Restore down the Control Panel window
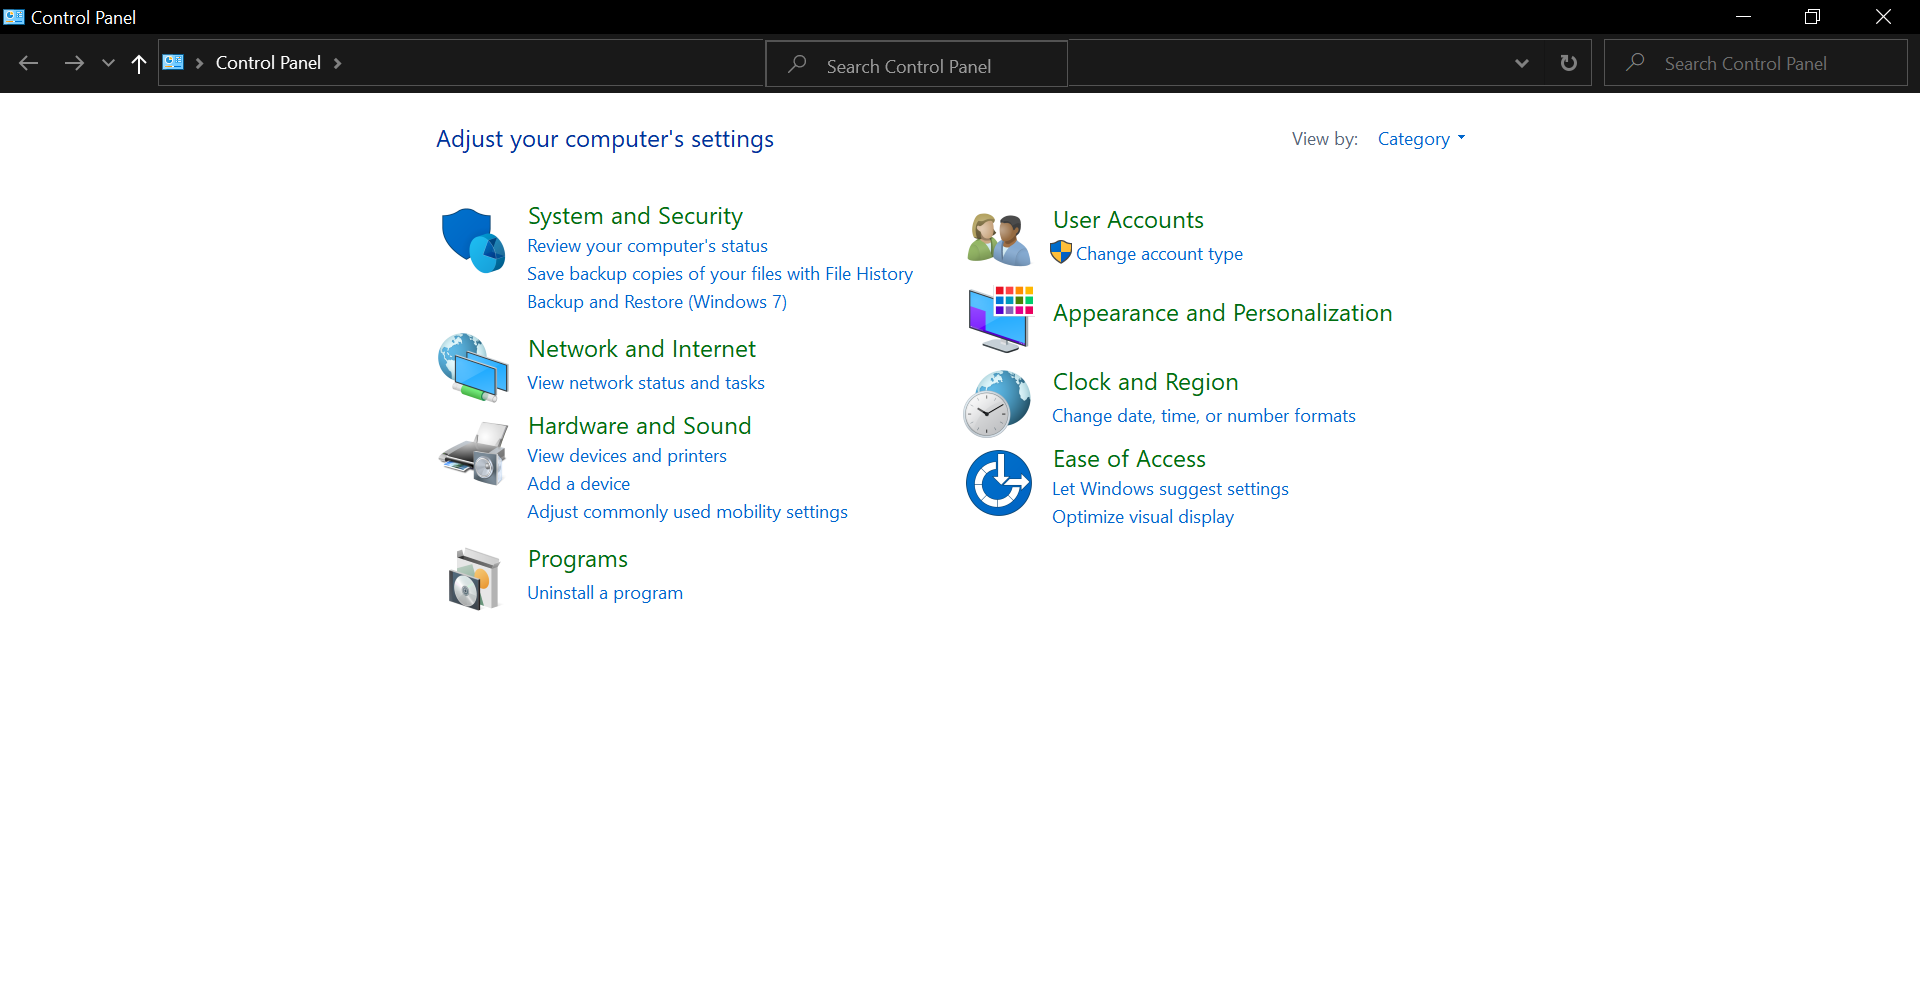 point(1812,17)
